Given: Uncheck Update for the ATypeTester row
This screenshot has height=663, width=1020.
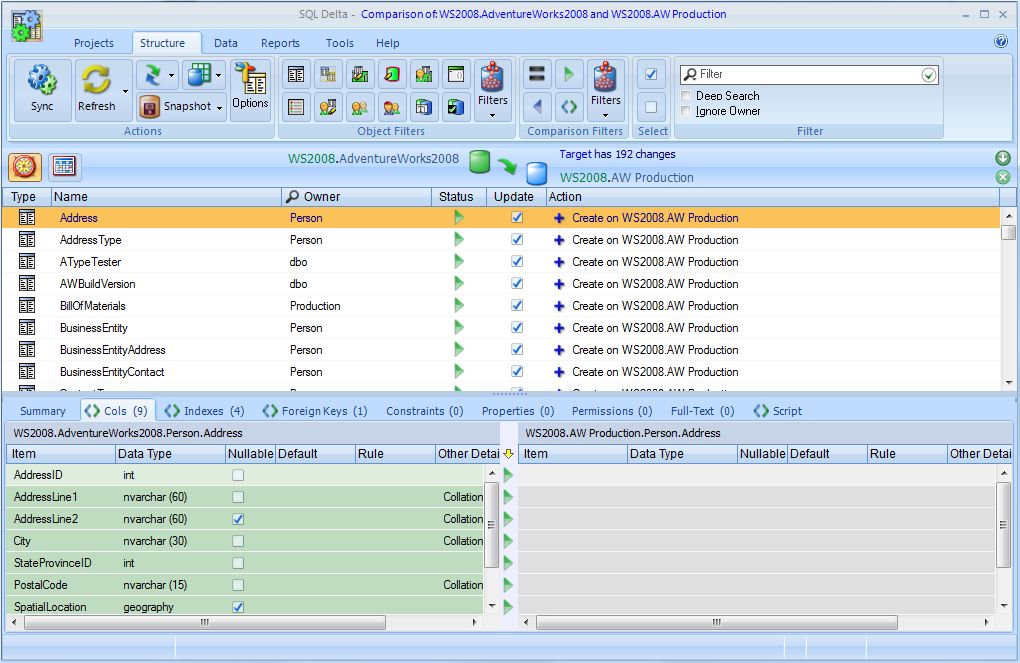Looking at the screenshot, I should click(x=517, y=262).
